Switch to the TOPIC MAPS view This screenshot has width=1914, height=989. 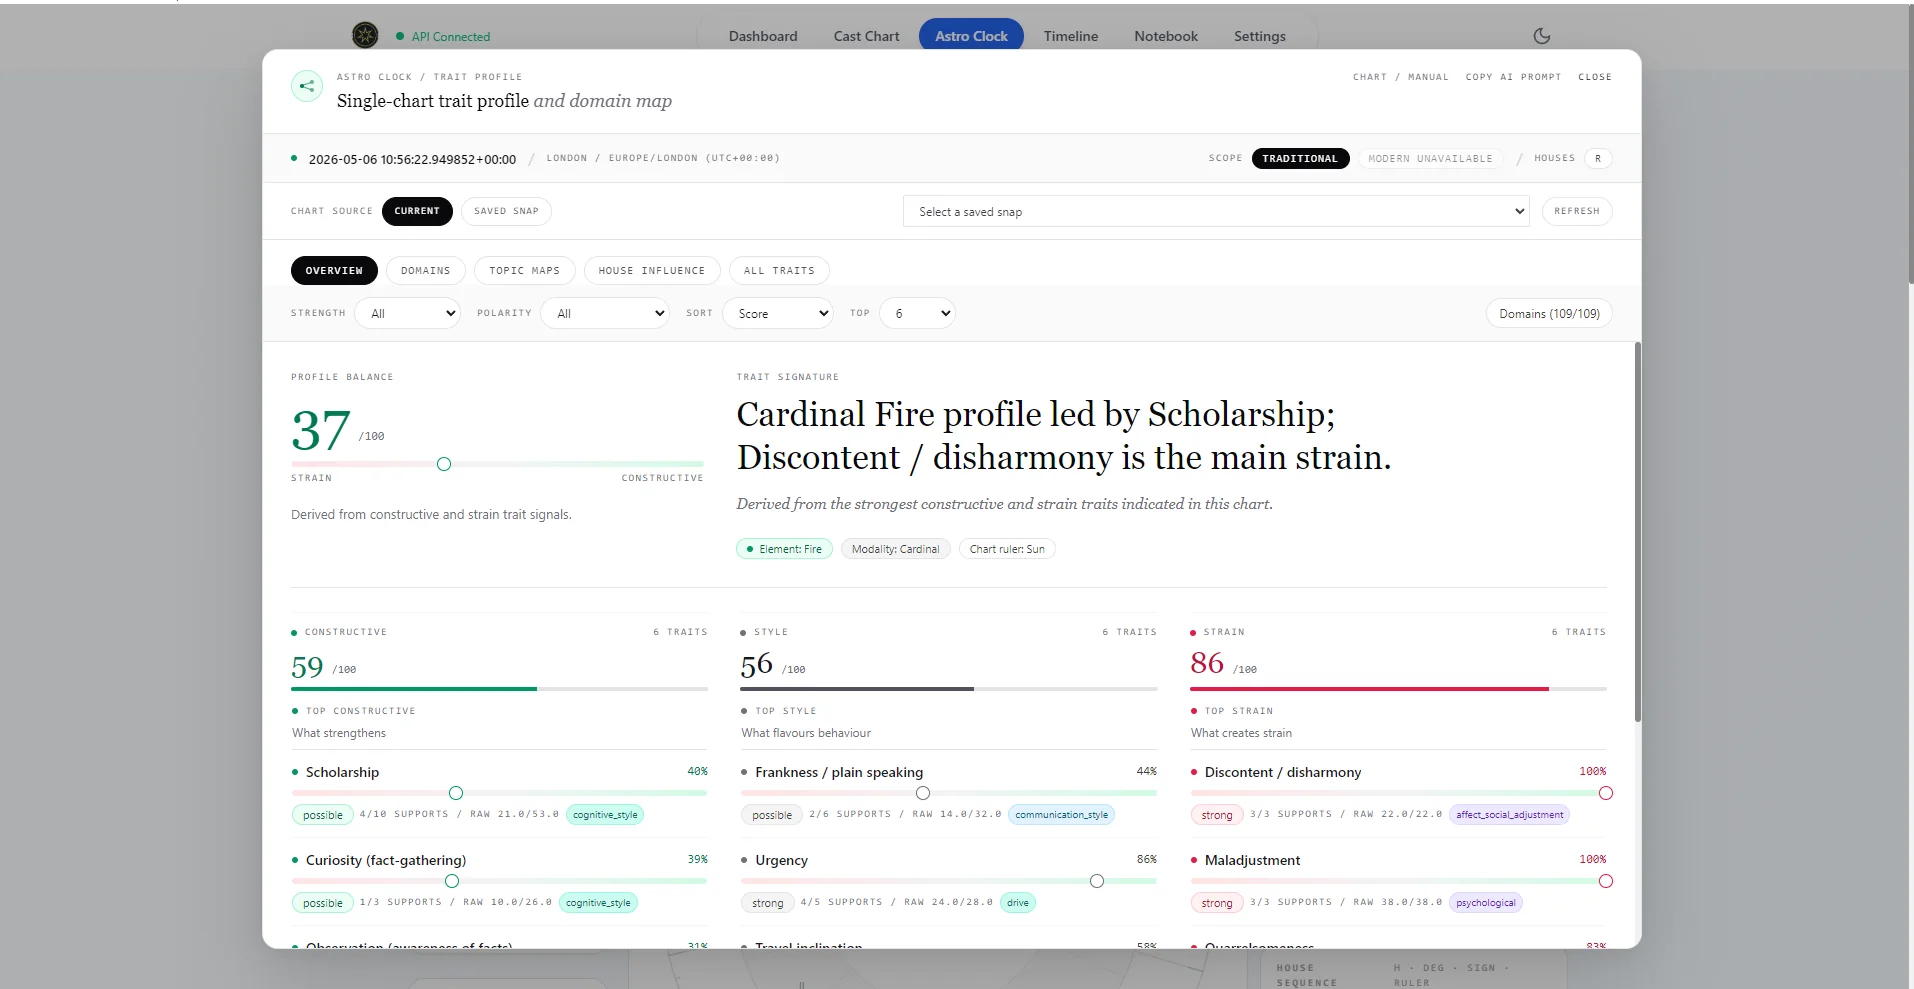click(x=525, y=270)
